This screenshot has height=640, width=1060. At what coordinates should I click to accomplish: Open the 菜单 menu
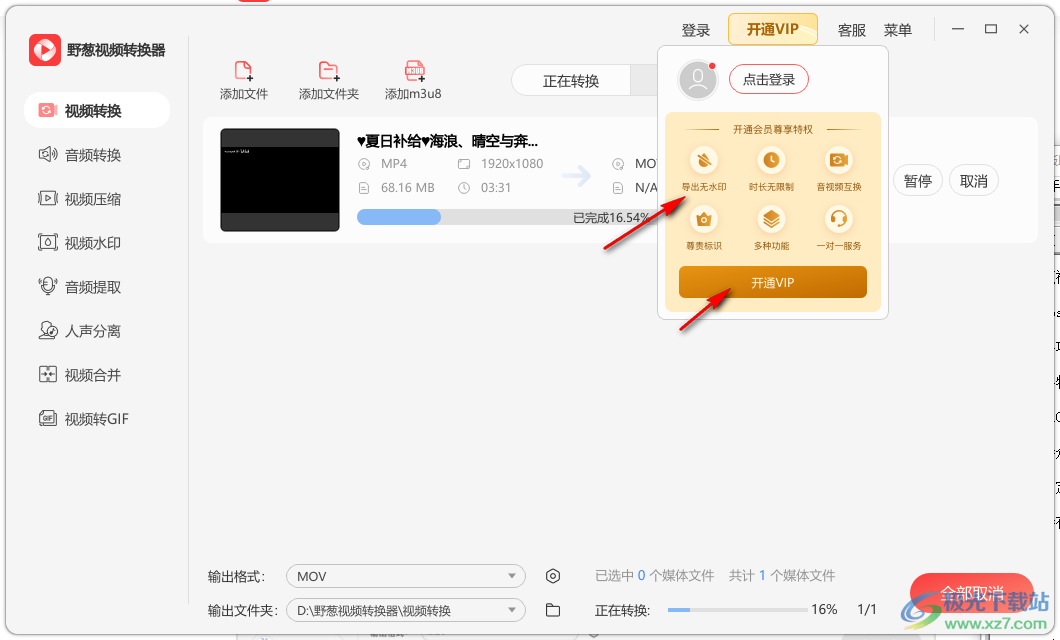(x=898, y=30)
